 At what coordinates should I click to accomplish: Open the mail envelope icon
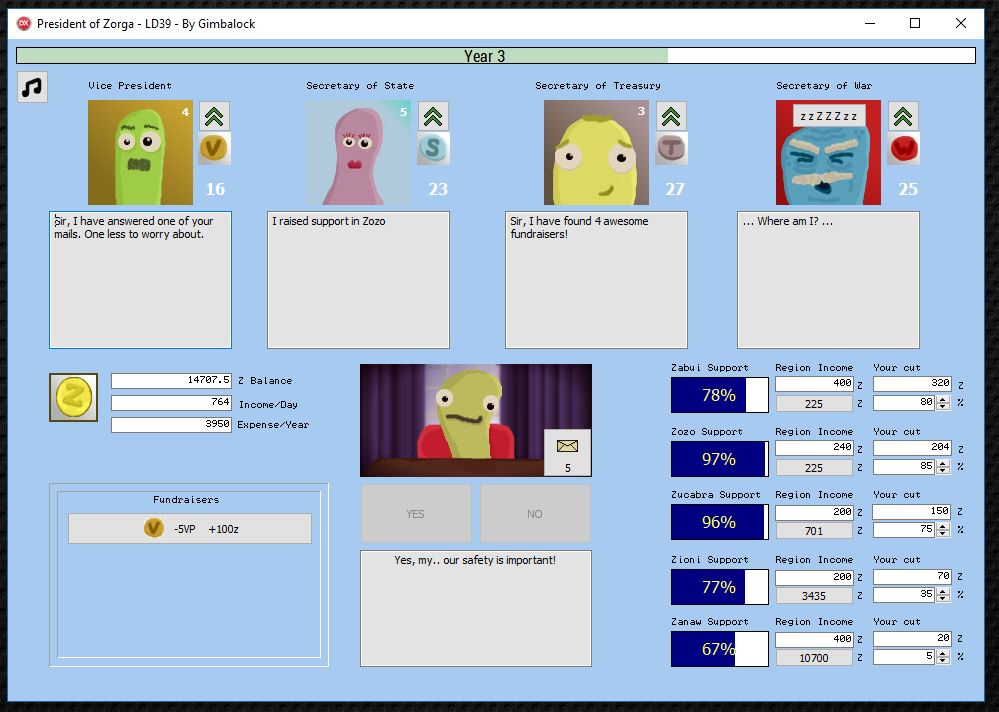click(x=567, y=452)
